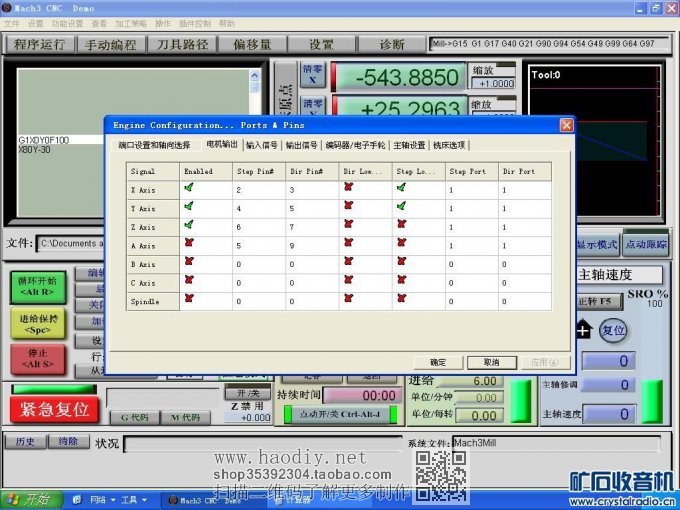Viewport: 680px width, 510px height.
Task: Open the 插件控制 menu
Action: point(195,23)
